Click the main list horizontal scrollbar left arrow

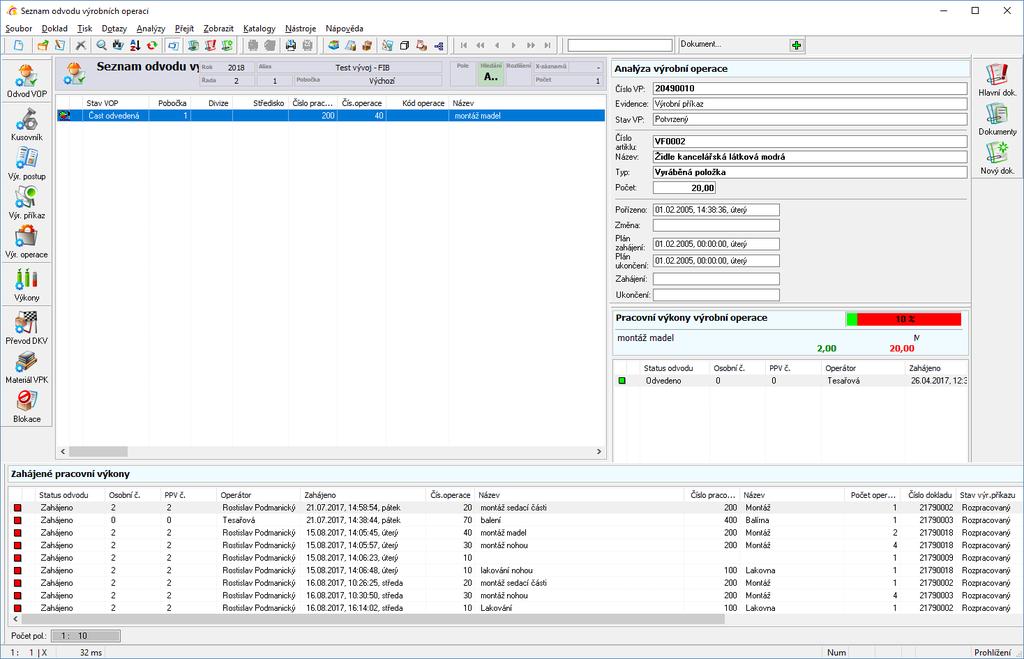point(63,451)
